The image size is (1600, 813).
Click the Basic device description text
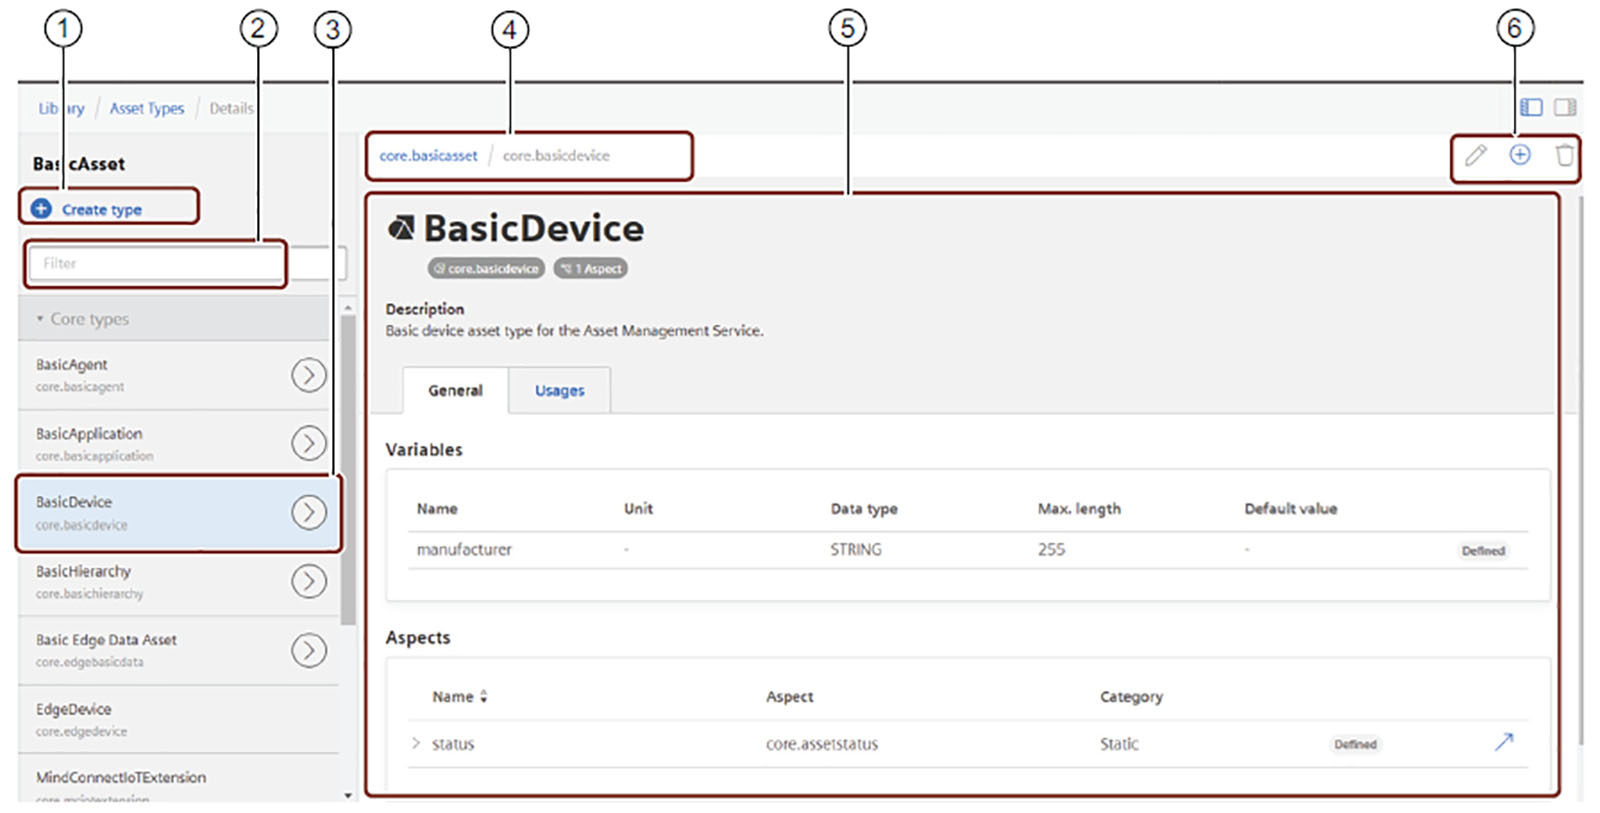click(x=574, y=331)
